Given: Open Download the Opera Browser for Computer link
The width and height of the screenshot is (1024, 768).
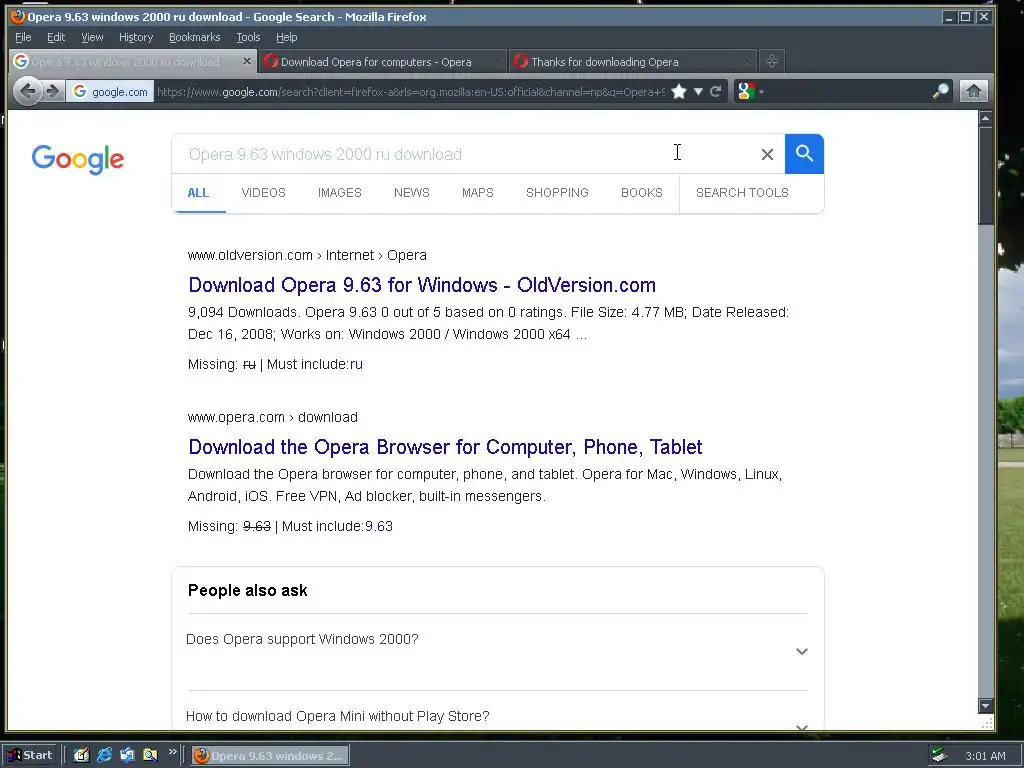Looking at the screenshot, I should [445, 447].
